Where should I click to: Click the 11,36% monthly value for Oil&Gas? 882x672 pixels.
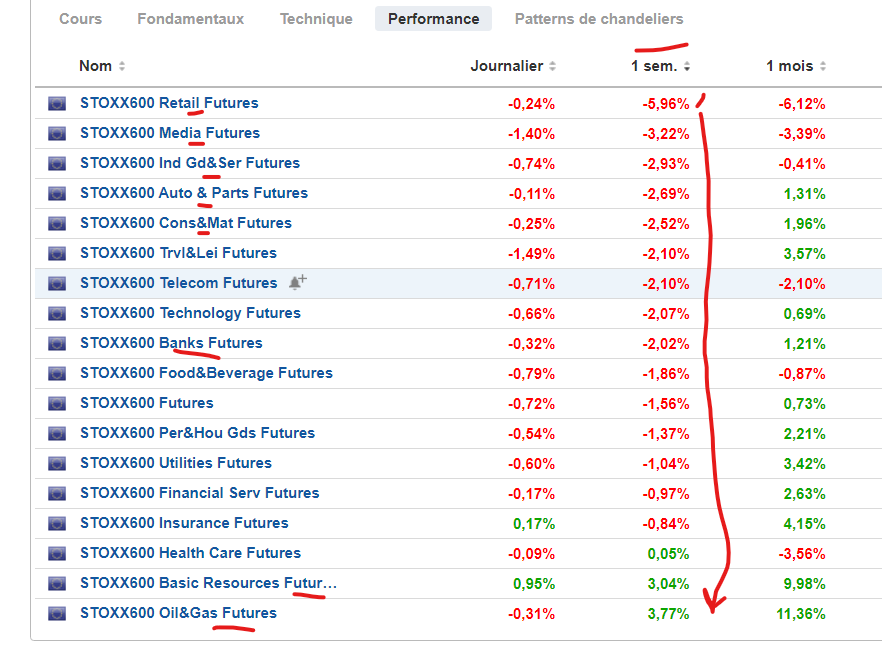[801, 614]
